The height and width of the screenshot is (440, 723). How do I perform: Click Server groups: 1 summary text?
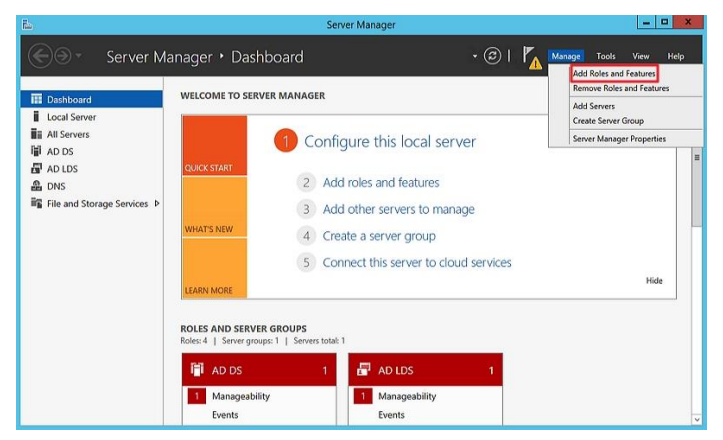(x=250, y=341)
